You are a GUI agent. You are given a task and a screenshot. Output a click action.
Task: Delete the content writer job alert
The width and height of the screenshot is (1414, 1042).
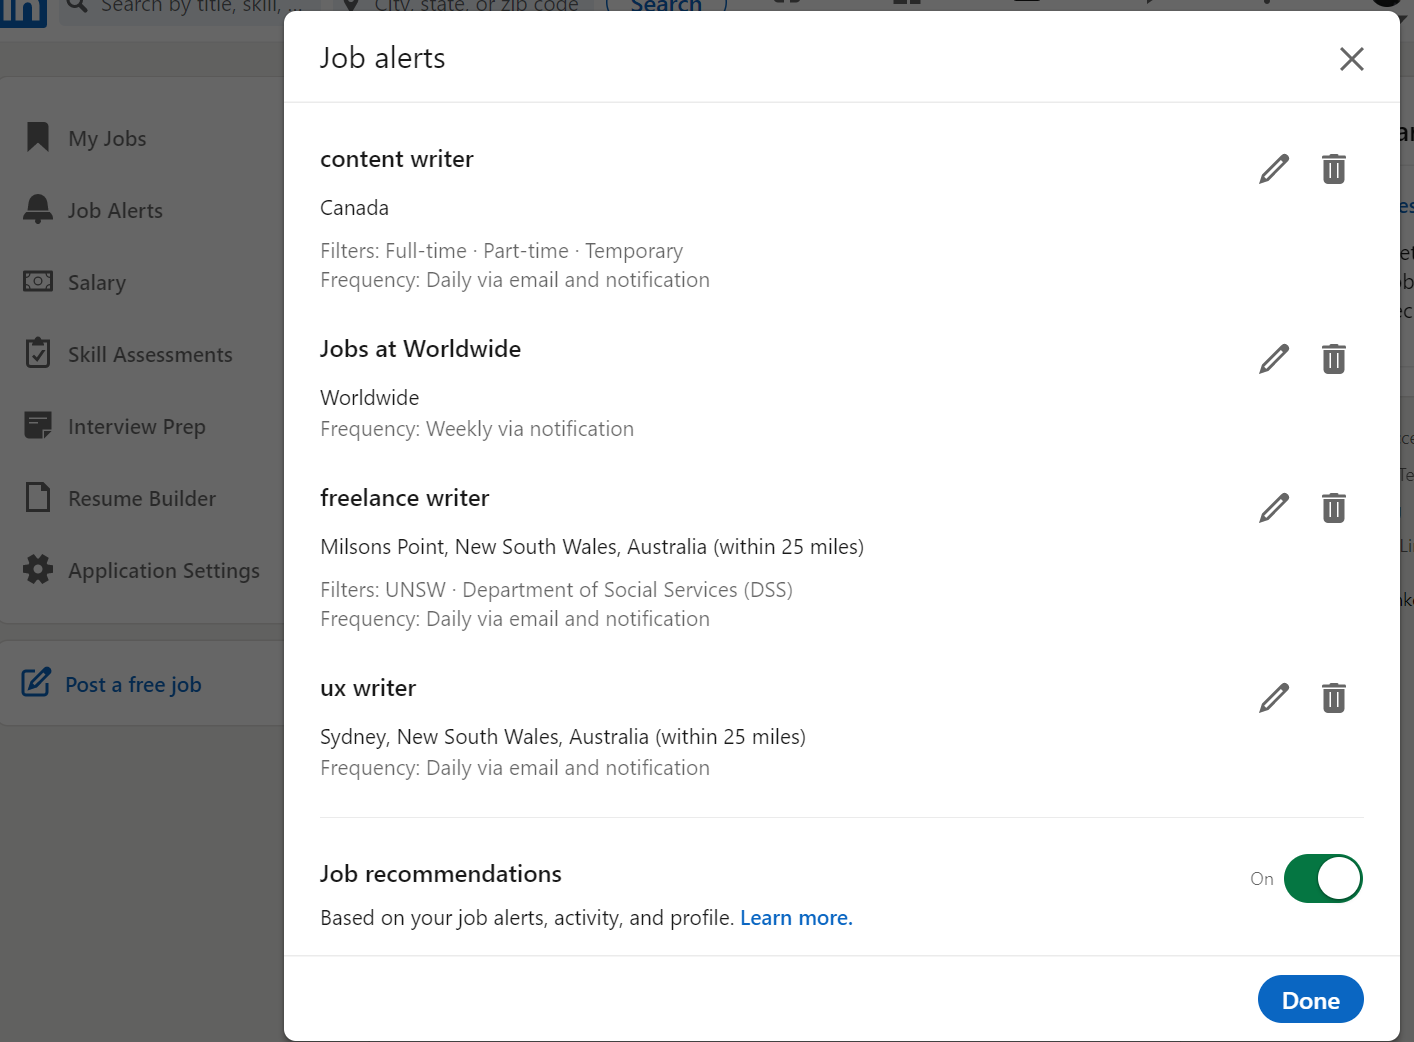[1333, 169]
